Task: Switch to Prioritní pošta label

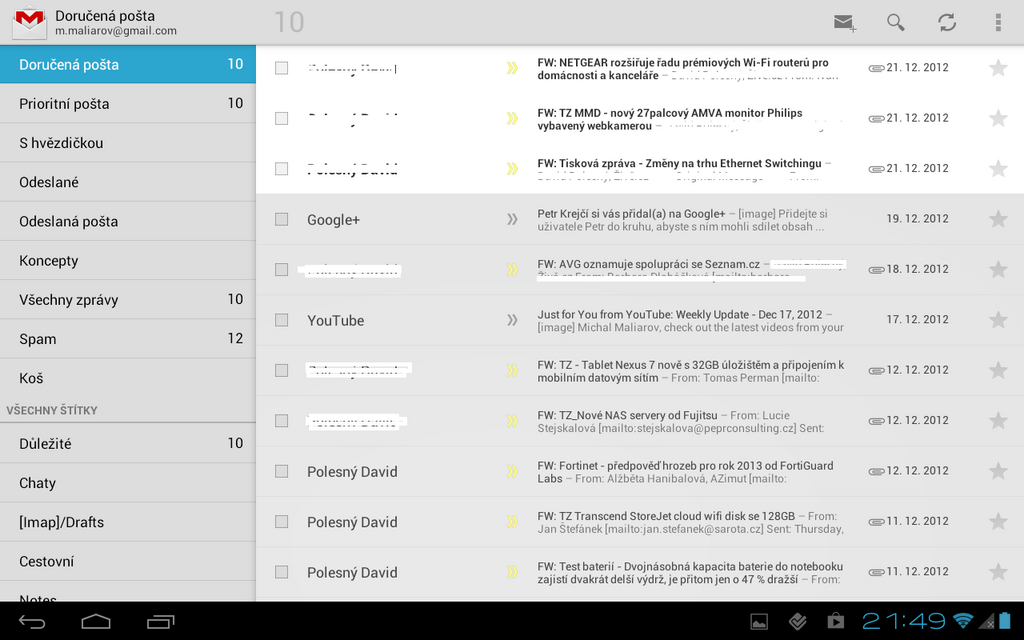Action: [x=127, y=104]
